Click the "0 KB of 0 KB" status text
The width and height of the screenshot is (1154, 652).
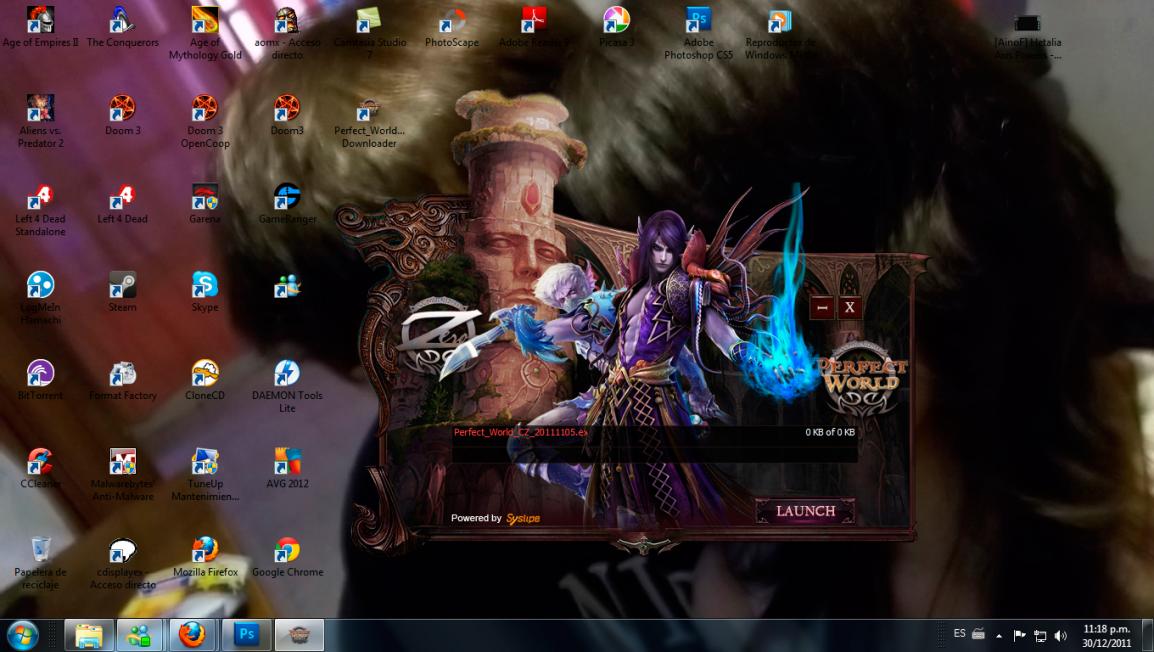coord(829,432)
